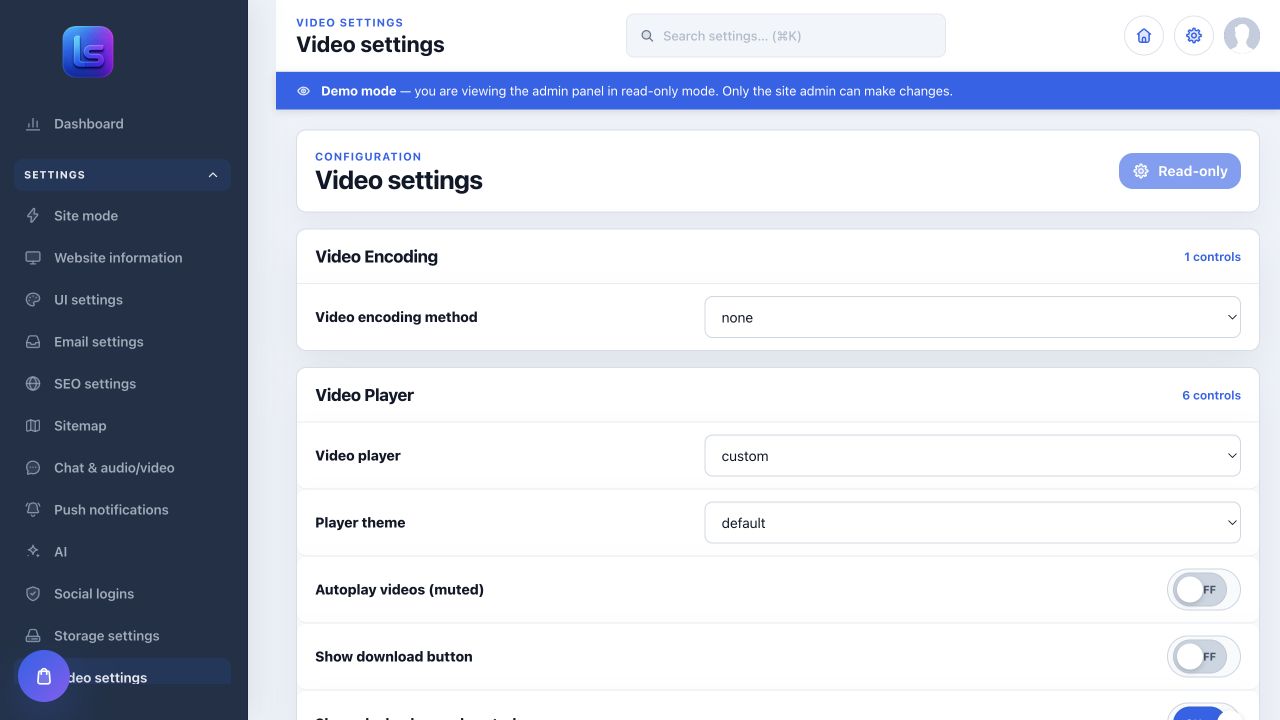Screen dimensions: 1280x720
Task: Click the Chat & audio/video bubble icon
Action: tap(33, 468)
